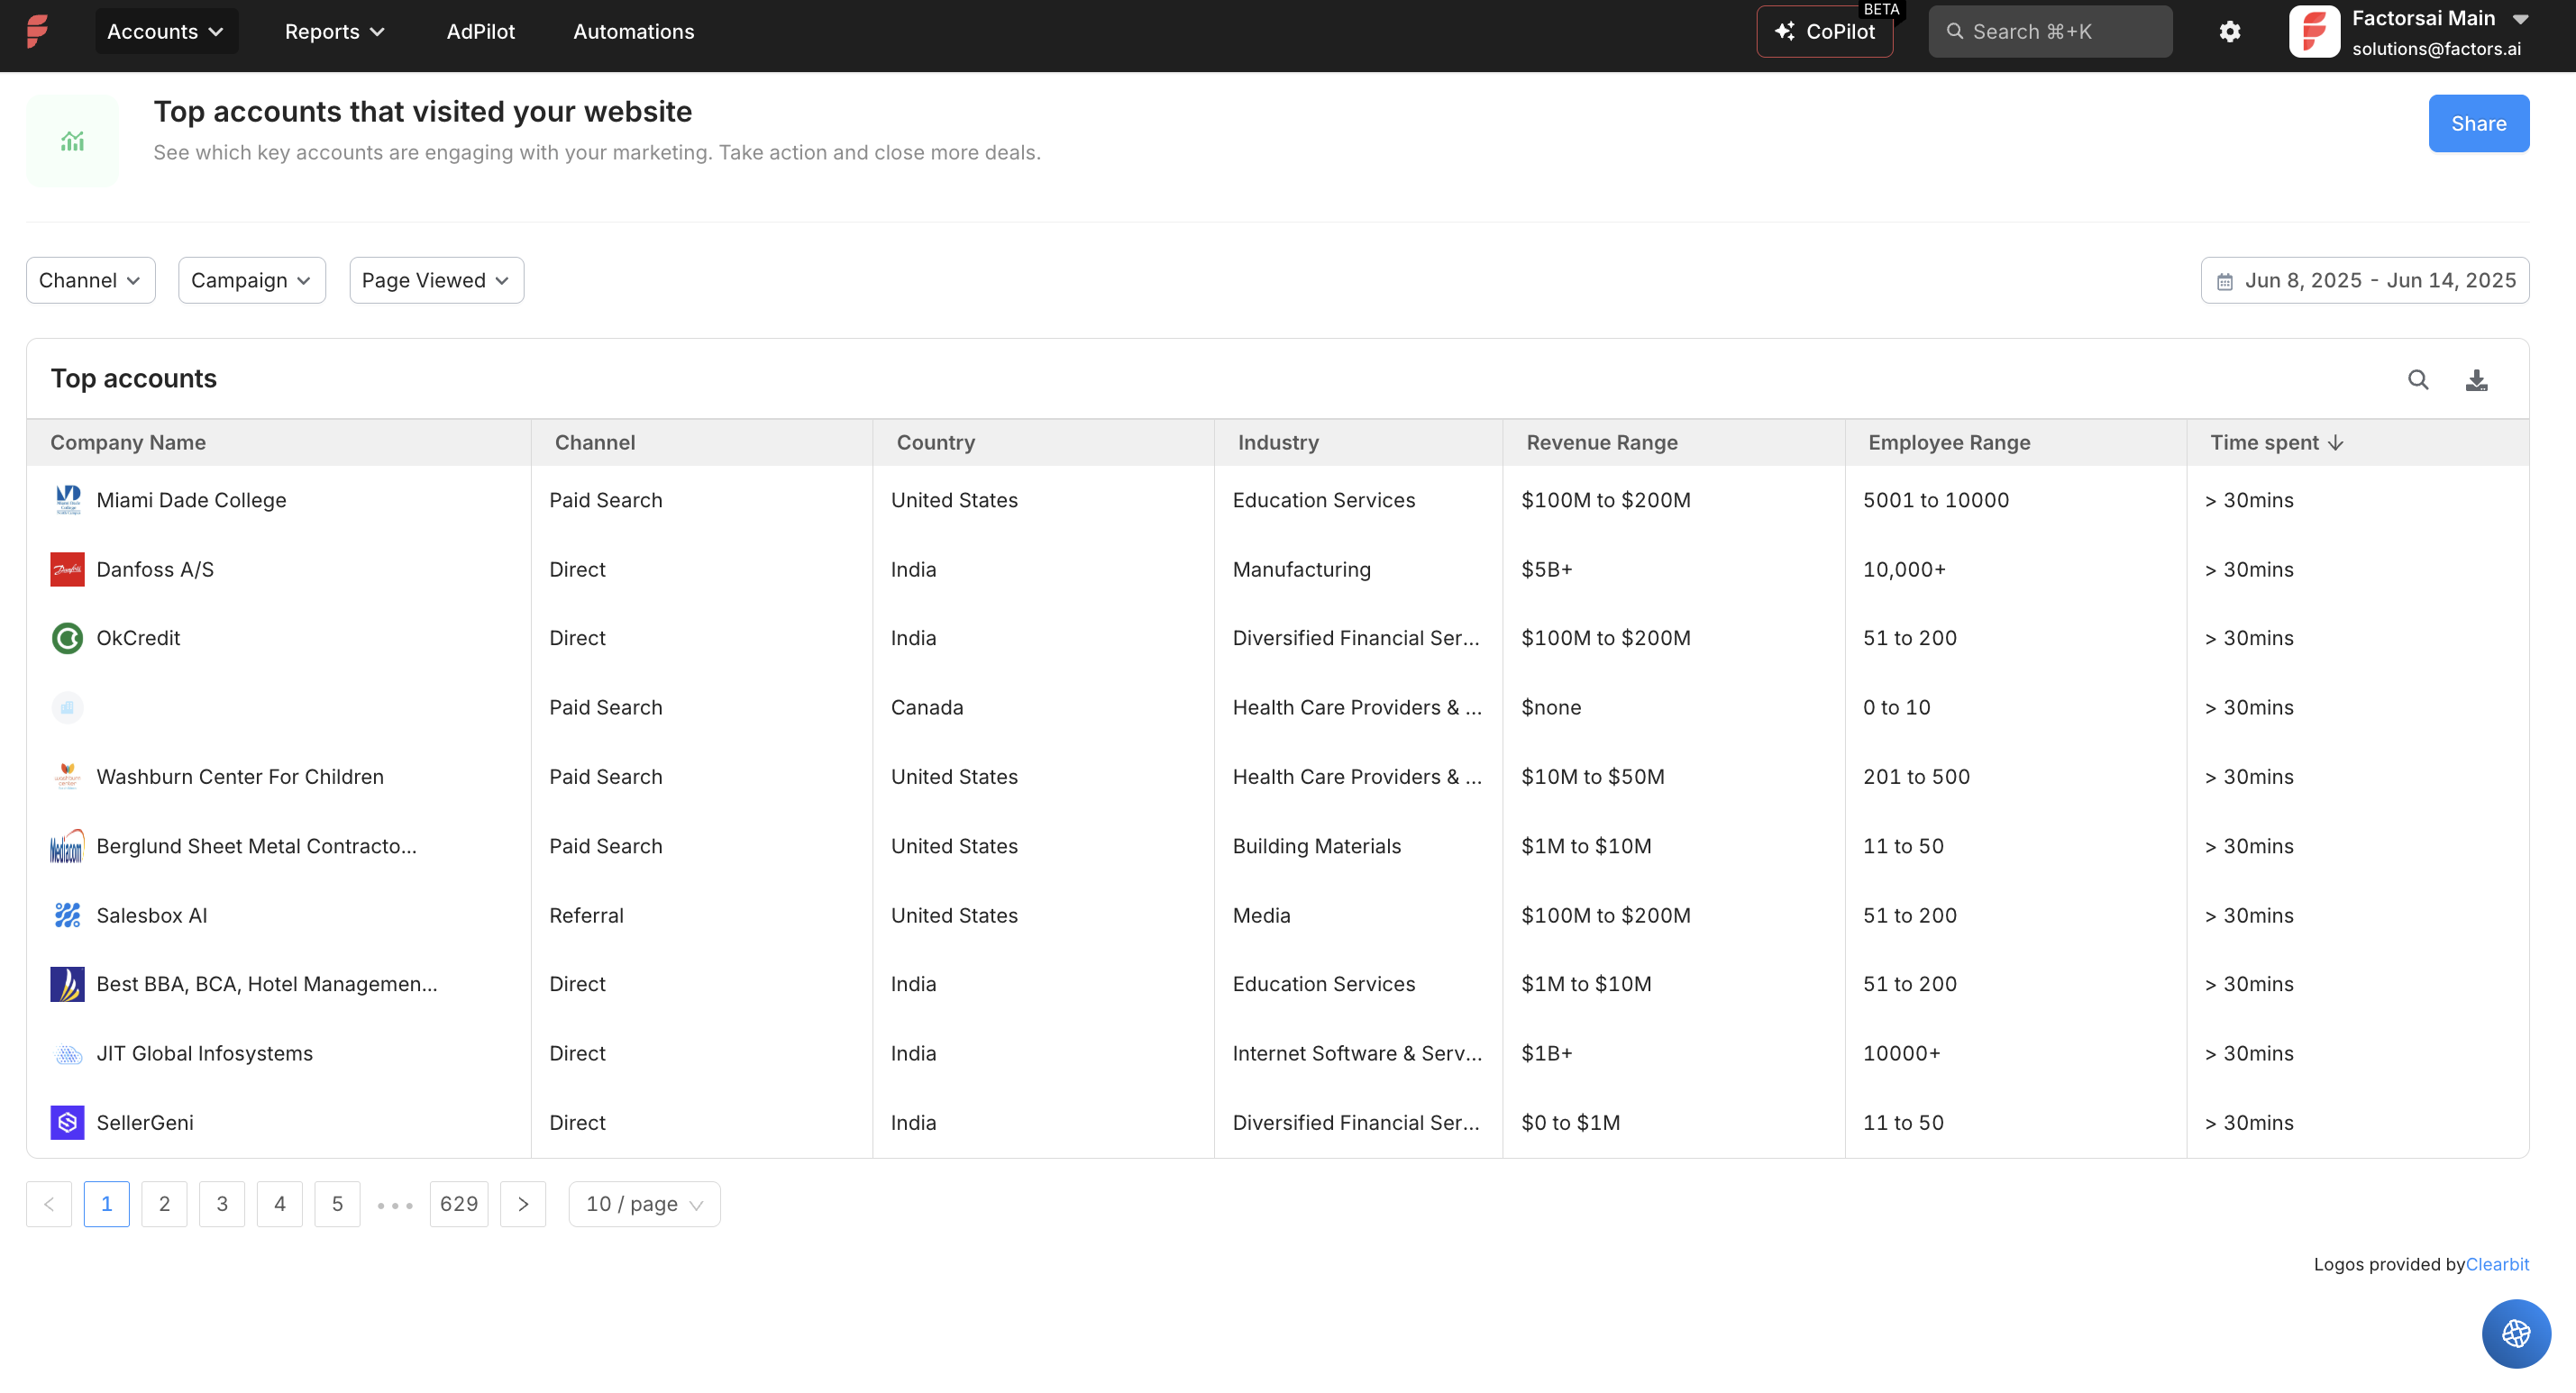The image size is (2576, 1393).
Task: Download the Top accounts table data
Action: pyautogui.click(x=2476, y=380)
